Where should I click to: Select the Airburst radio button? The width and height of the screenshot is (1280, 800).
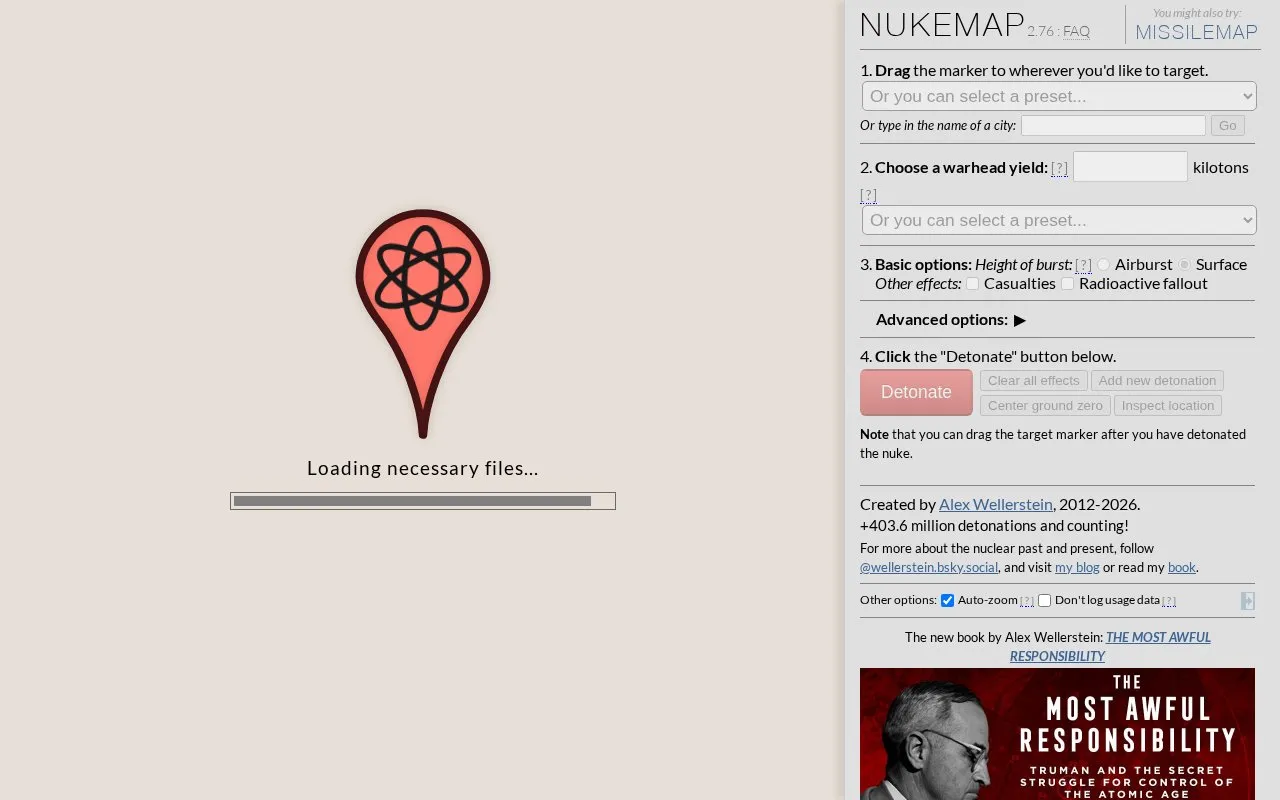[1104, 265]
